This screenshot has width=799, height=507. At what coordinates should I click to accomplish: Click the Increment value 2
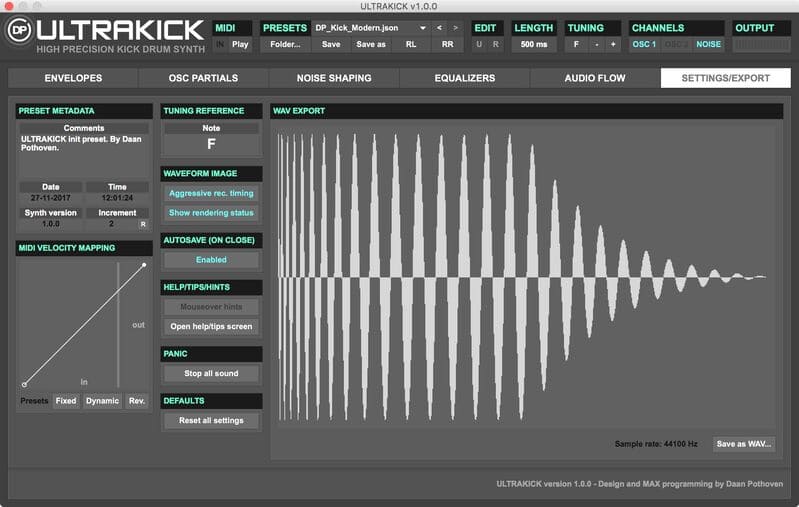[111, 224]
